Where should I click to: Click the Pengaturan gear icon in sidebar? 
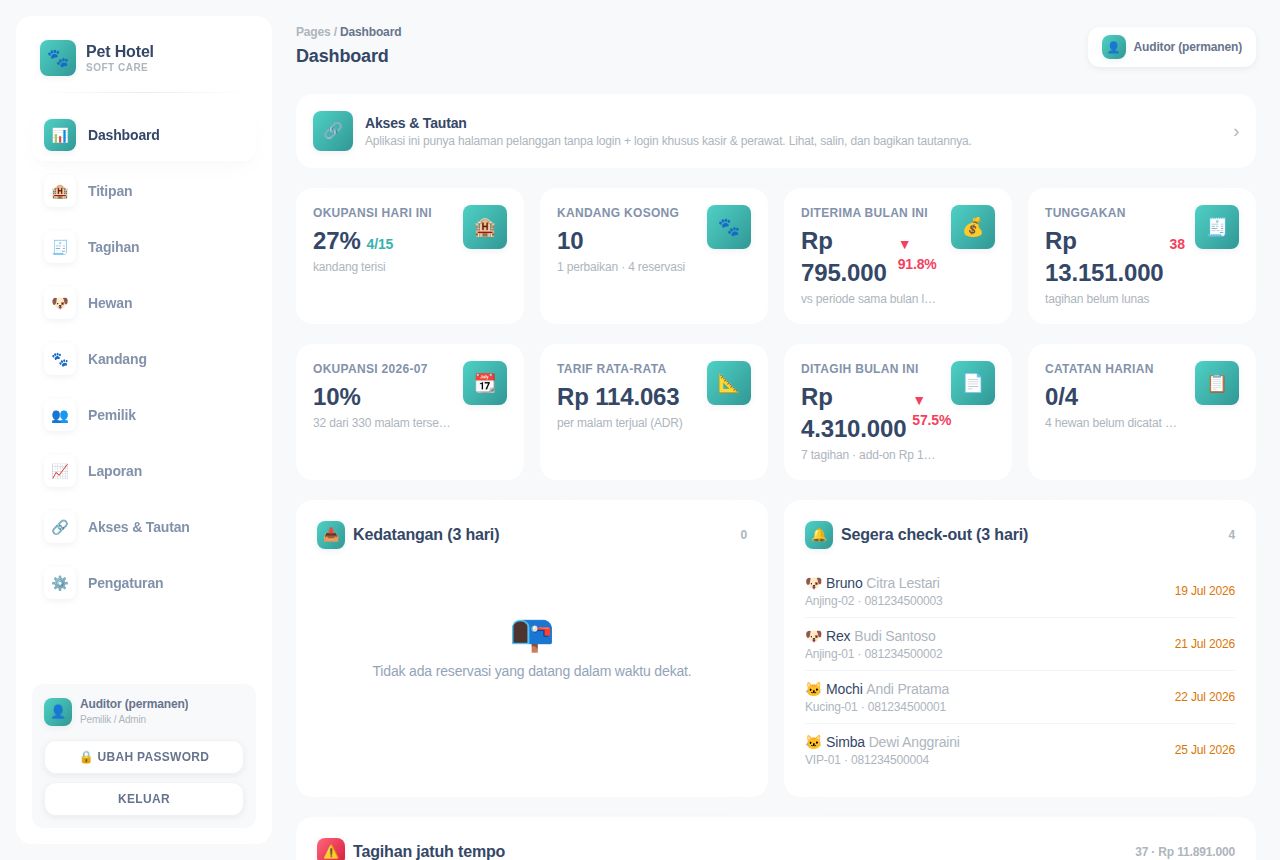pos(60,583)
